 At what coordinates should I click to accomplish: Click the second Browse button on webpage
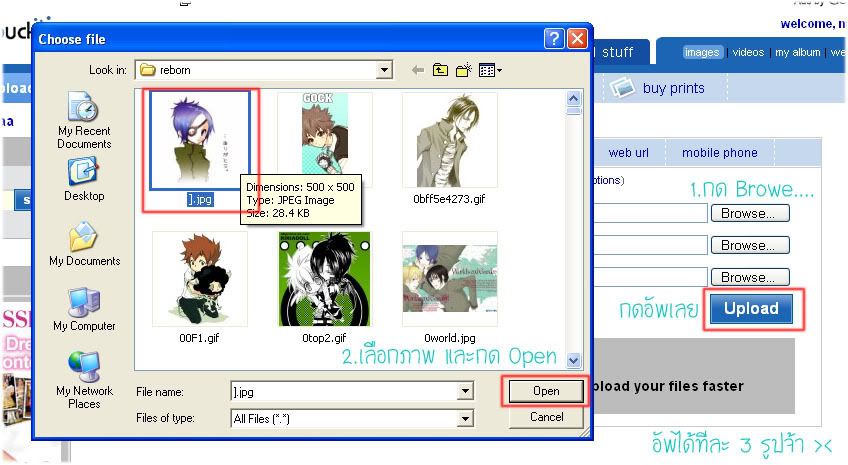750,245
